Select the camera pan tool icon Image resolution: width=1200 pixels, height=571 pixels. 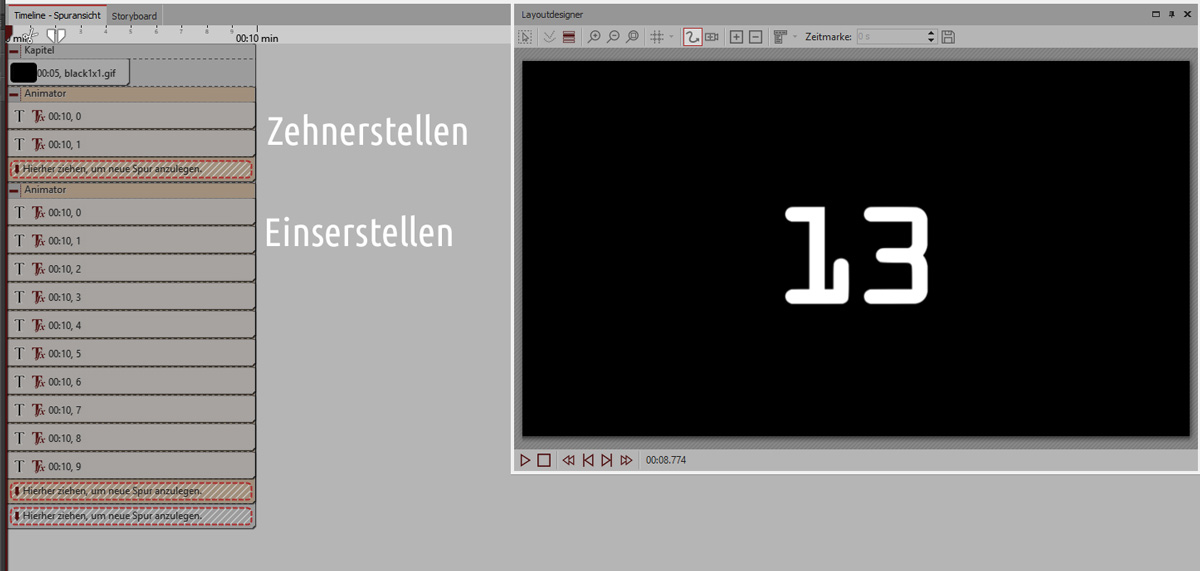(712, 37)
